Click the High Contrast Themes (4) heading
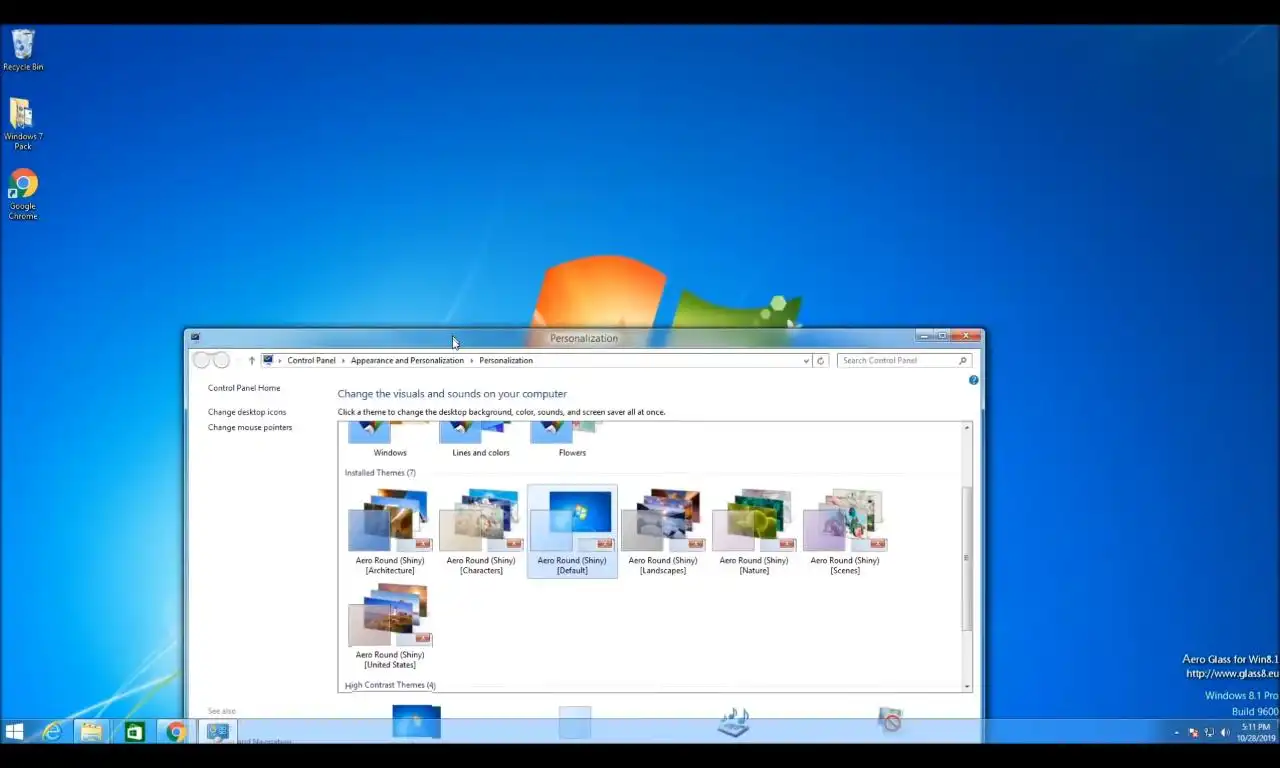Screen dimensions: 1280x768 point(390,685)
